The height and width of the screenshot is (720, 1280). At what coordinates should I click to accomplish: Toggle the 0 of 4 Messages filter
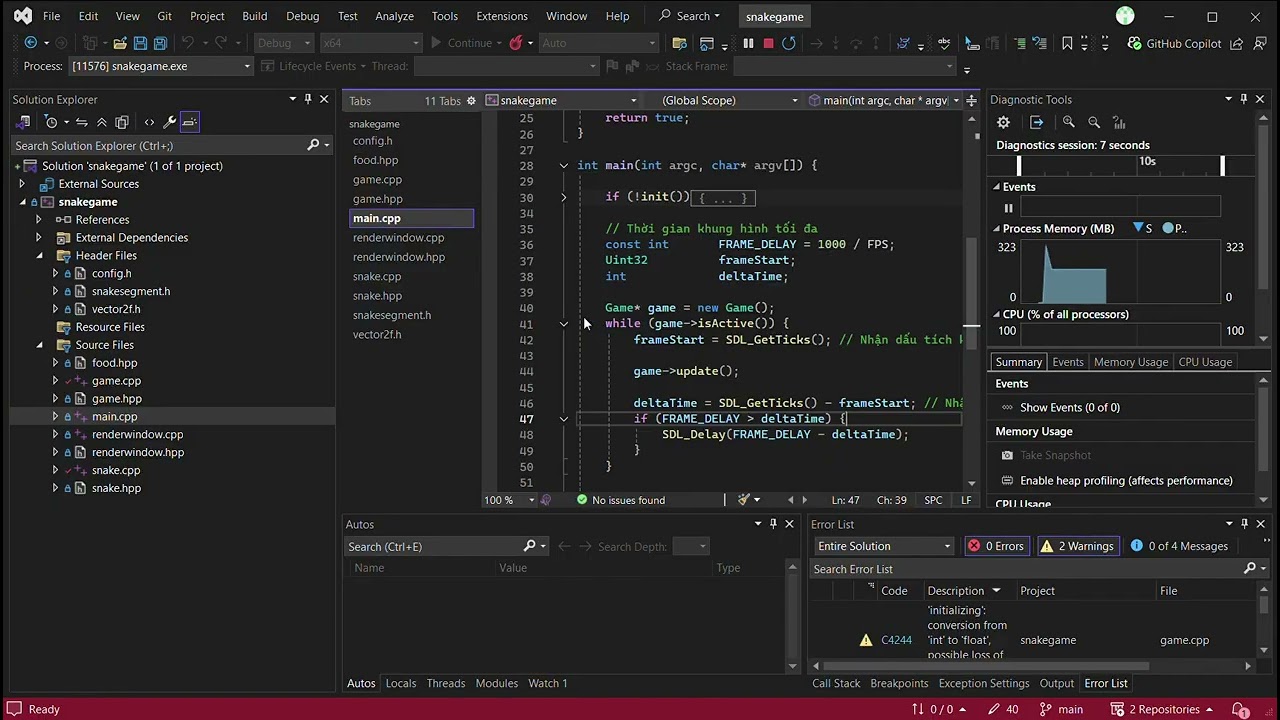tap(1178, 546)
